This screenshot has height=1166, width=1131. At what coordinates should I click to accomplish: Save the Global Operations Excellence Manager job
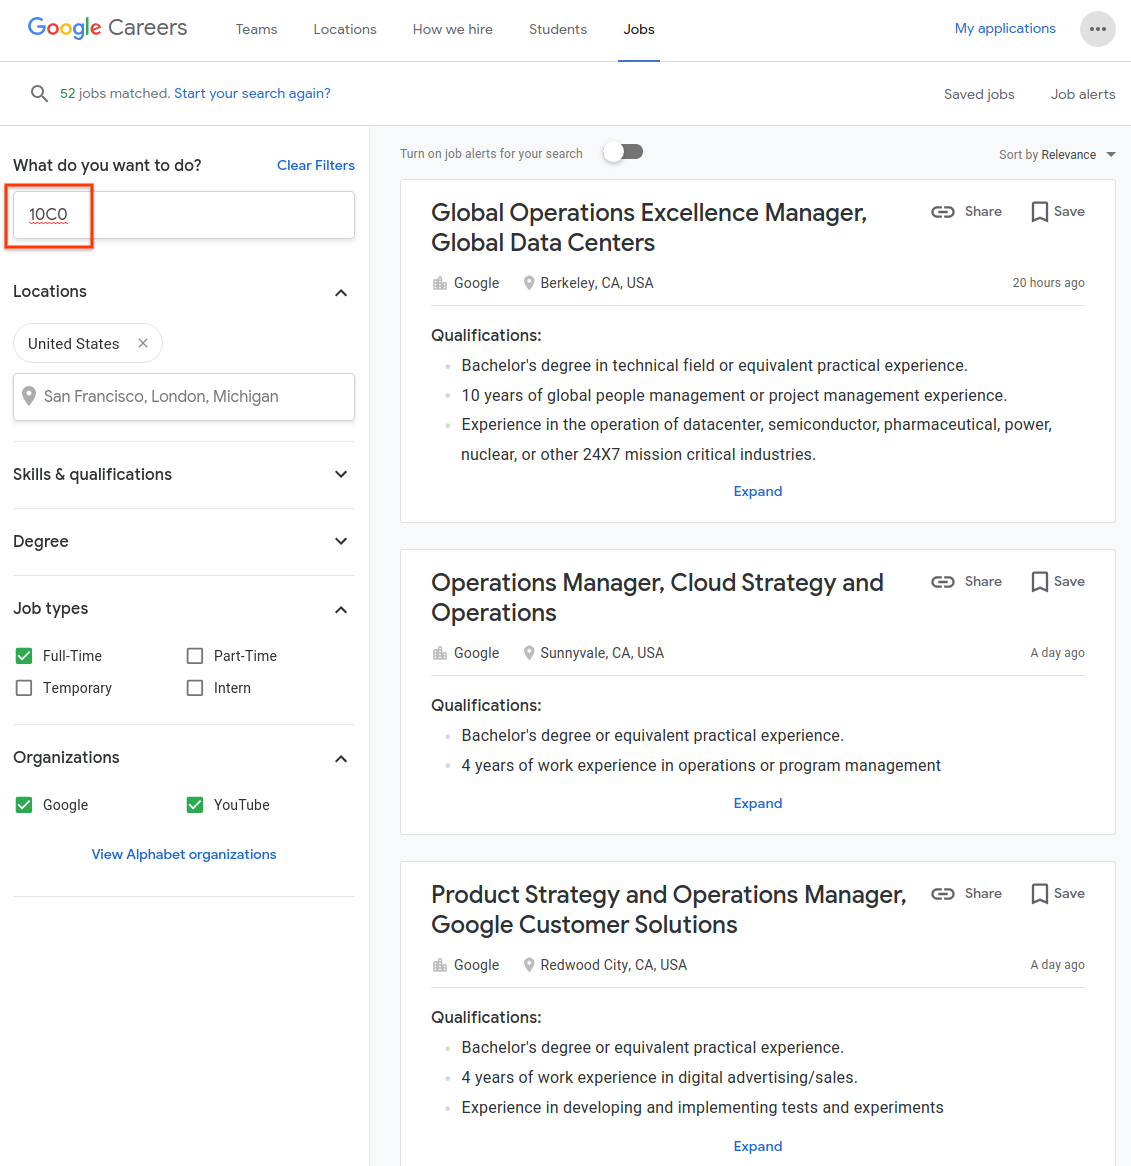click(x=1057, y=212)
